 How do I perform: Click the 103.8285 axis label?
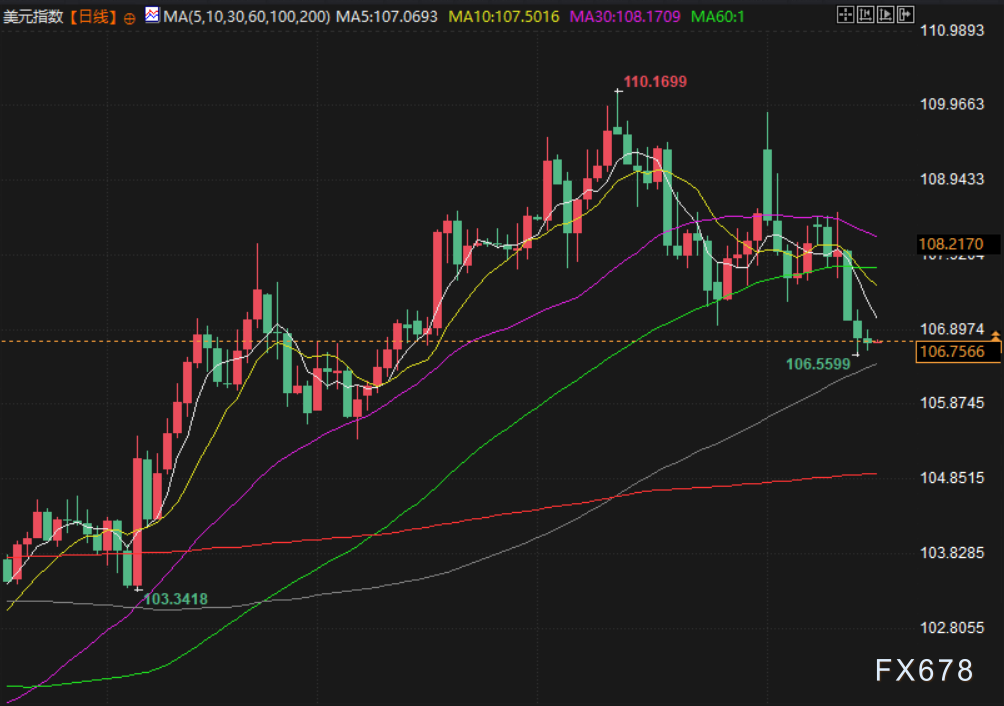tap(951, 553)
